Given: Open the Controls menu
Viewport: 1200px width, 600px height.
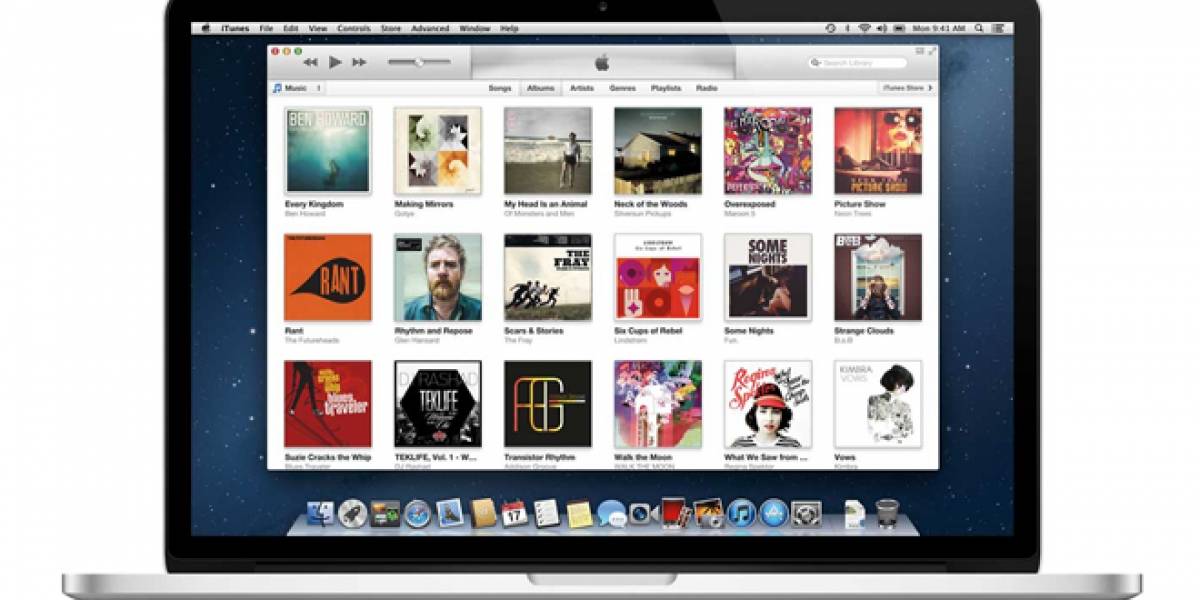Looking at the screenshot, I should (x=353, y=28).
